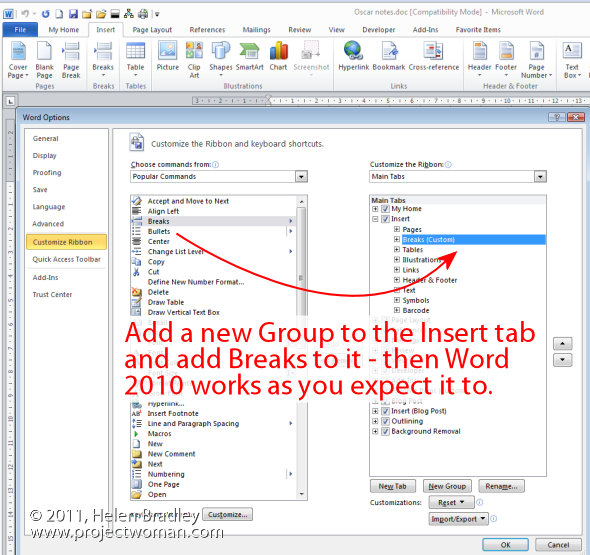
Task: Collapse the Insert tree node
Action: [x=375, y=219]
